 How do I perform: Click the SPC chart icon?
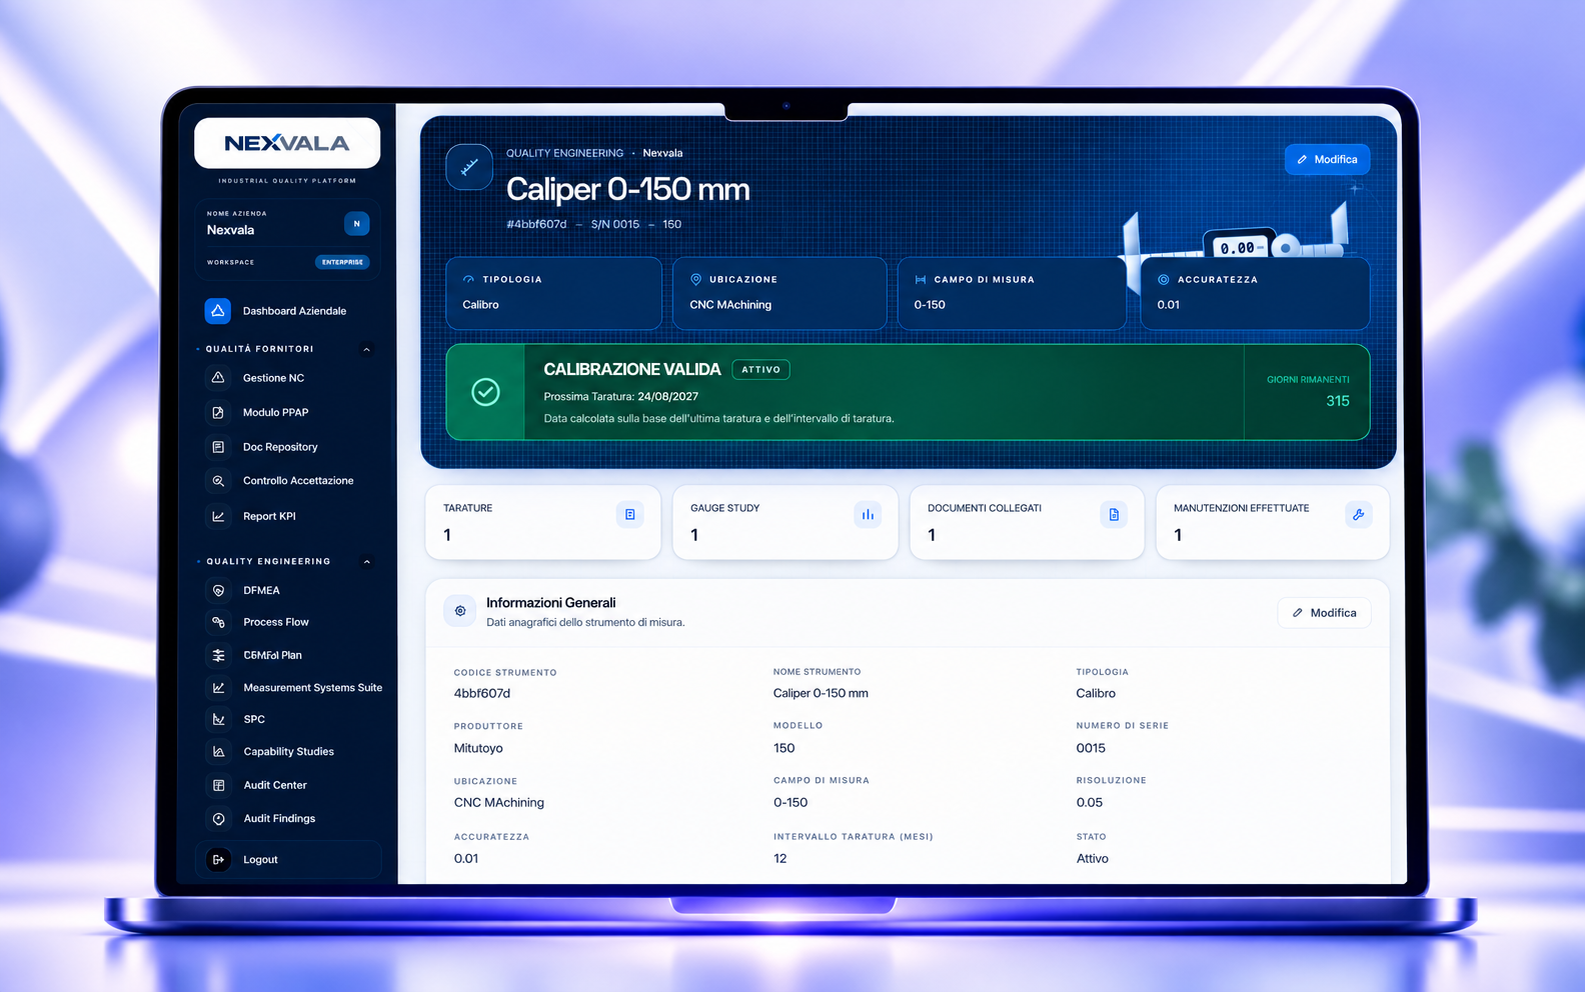point(218,719)
